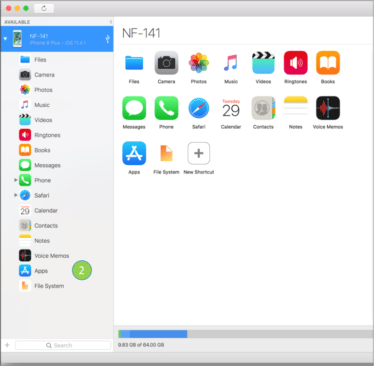Screen dimensions: 374x366
Task: Click the refresh button in the title bar
Action: [x=44, y=8]
